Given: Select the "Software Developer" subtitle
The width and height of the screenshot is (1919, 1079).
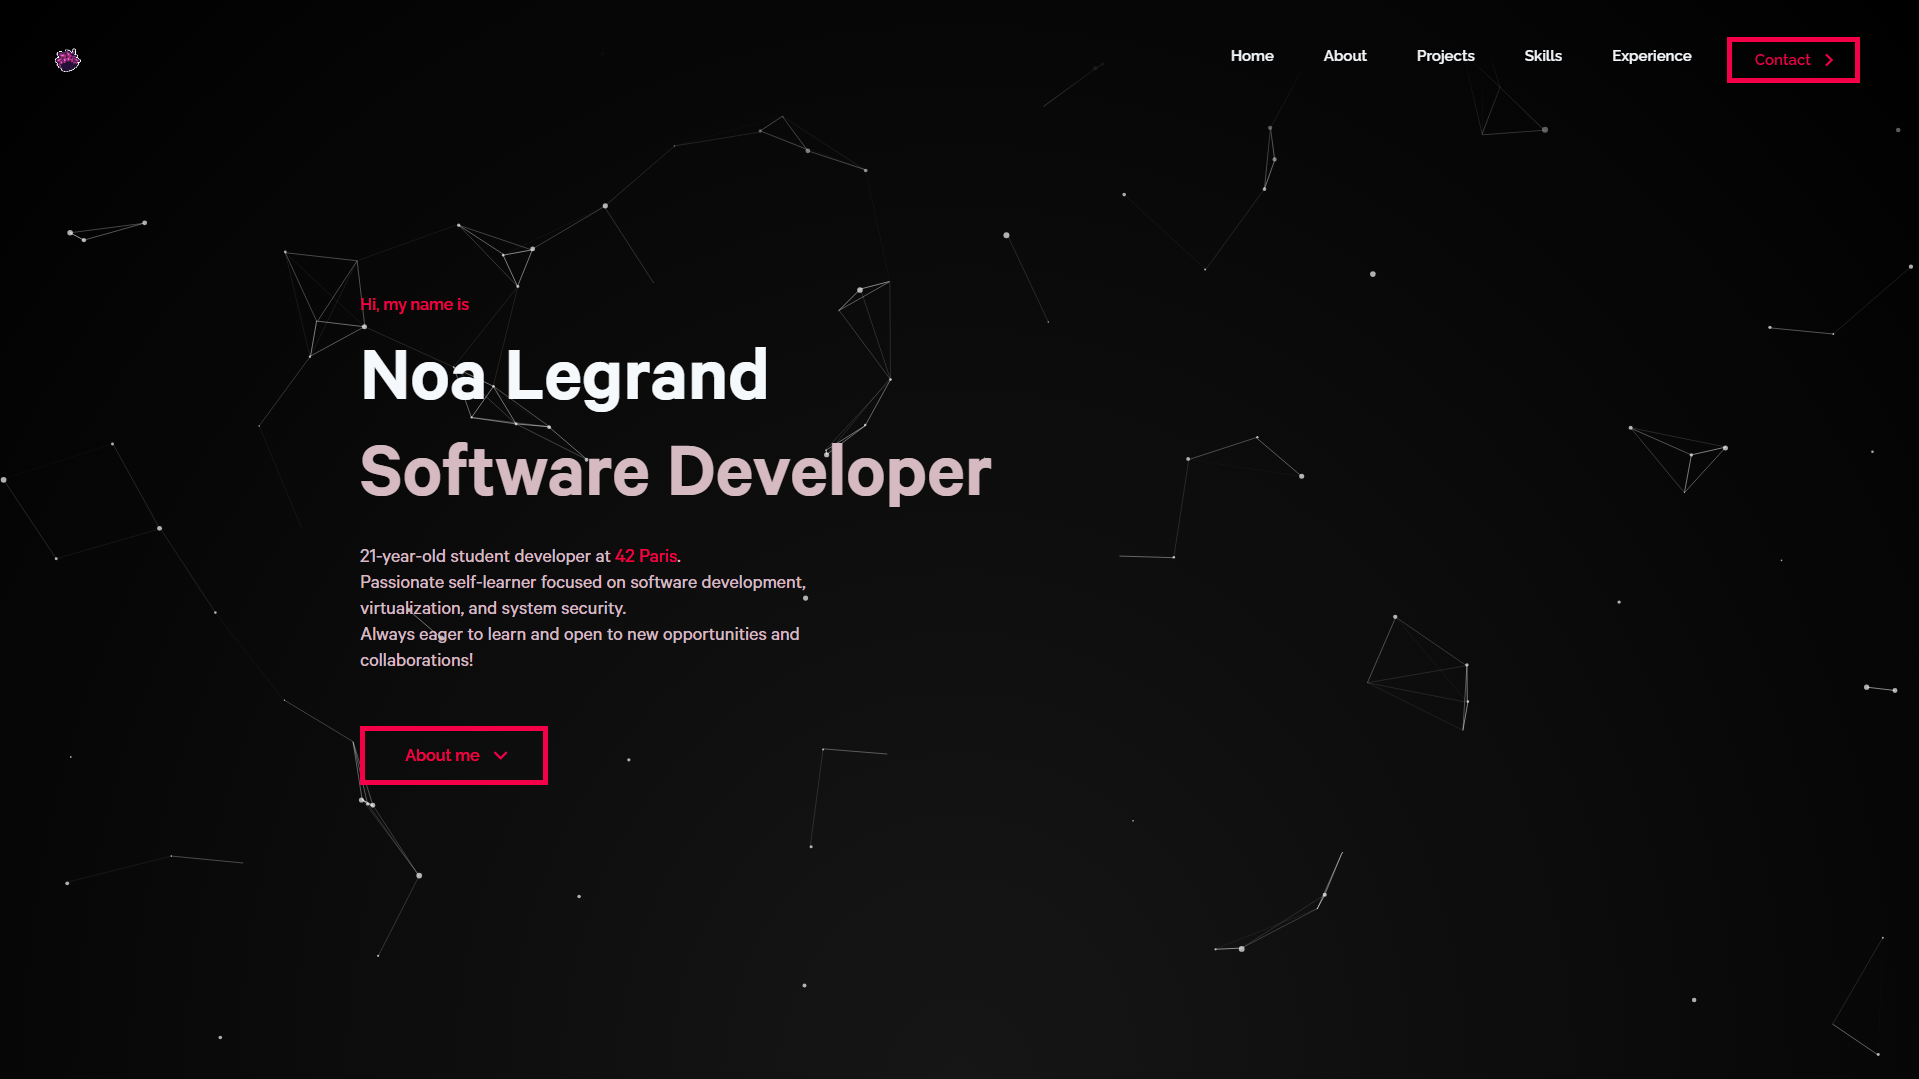Looking at the screenshot, I should (674, 472).
